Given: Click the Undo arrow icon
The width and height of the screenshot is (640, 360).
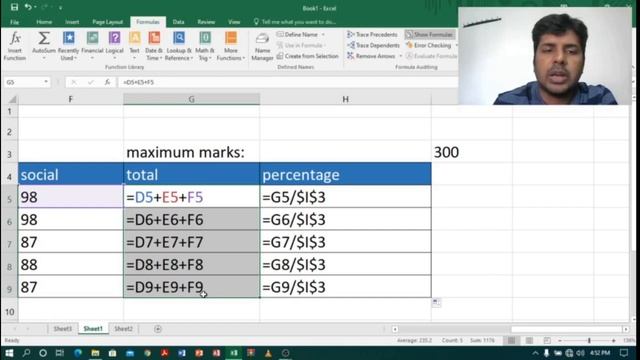Looking at the screenshot, I should point(28,7).
